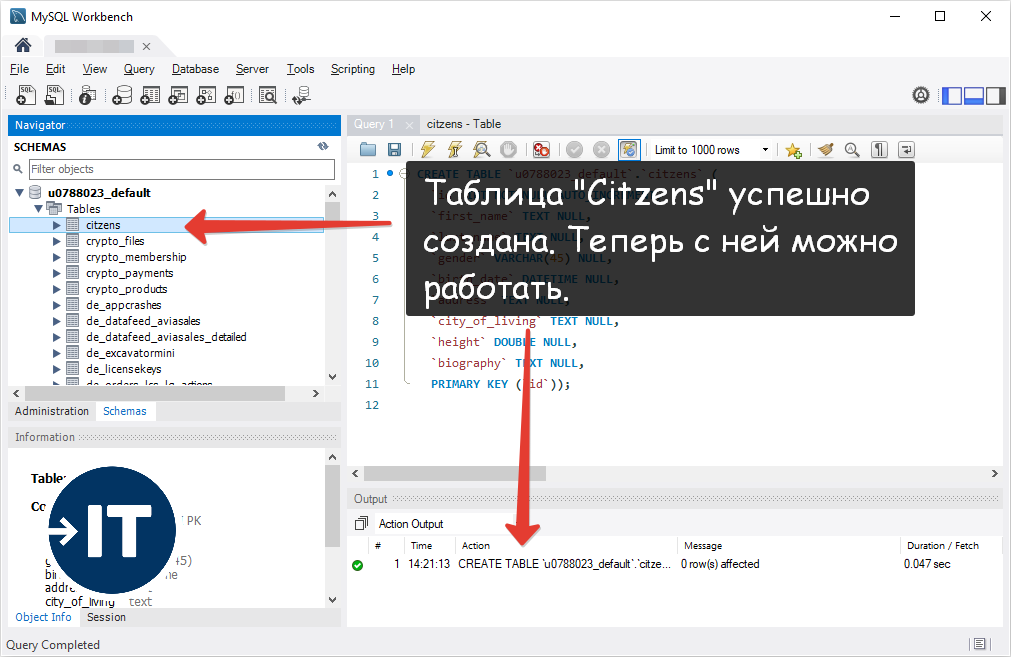The height and width of the screenshot is (657, 1011).
Task: Open the Database menu
Action: [195, 68]
